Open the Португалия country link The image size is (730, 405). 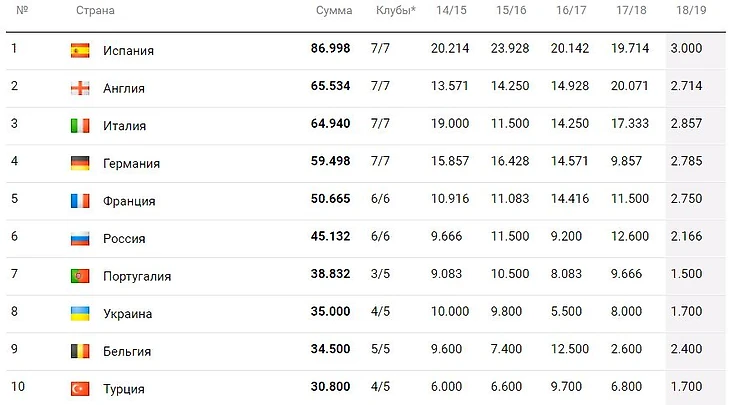(x=137, y=276)
